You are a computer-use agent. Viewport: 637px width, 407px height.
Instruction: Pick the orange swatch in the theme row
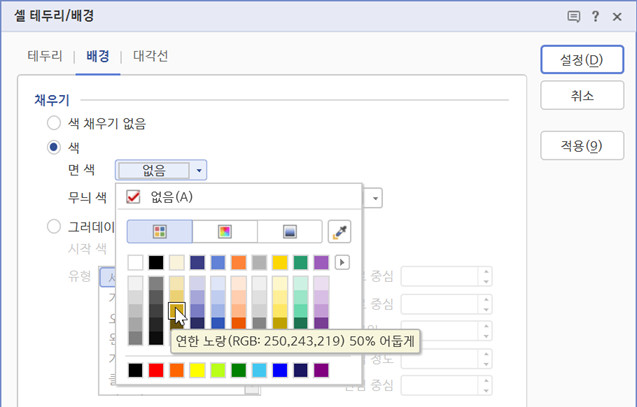pyautogui.click(x=239, y=262)
